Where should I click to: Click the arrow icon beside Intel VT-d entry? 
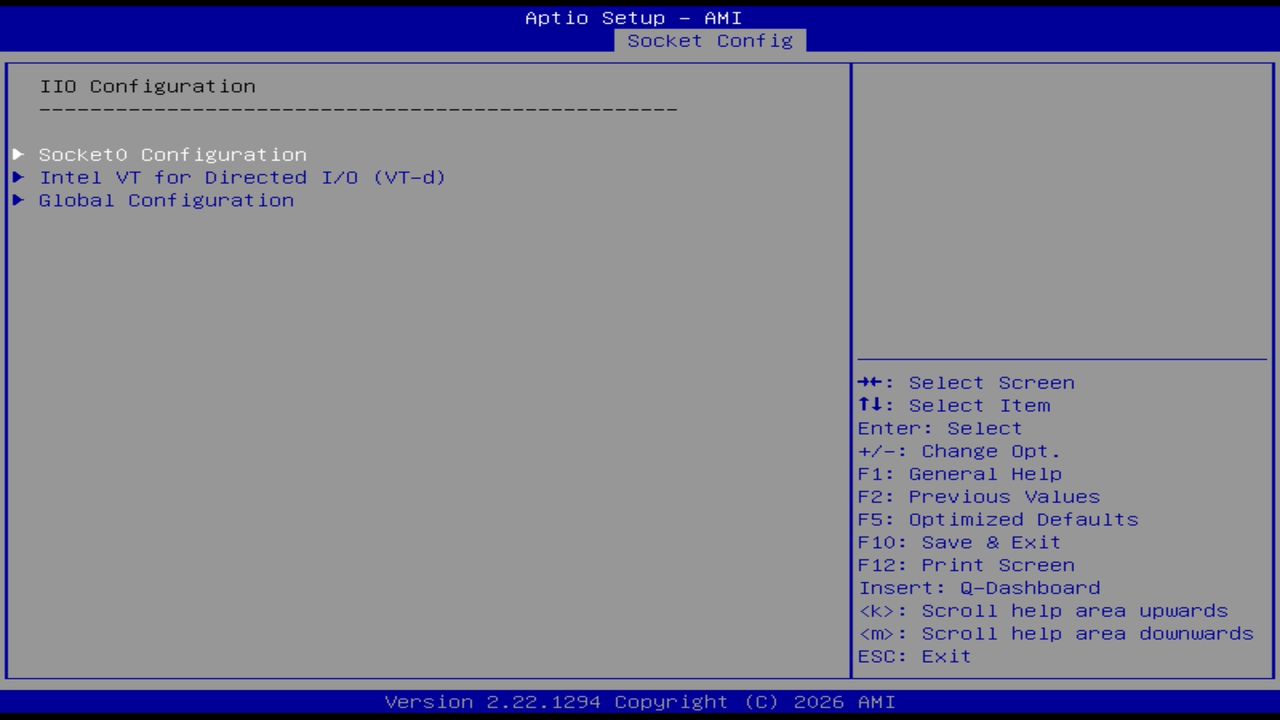click(x=17, y=177)
